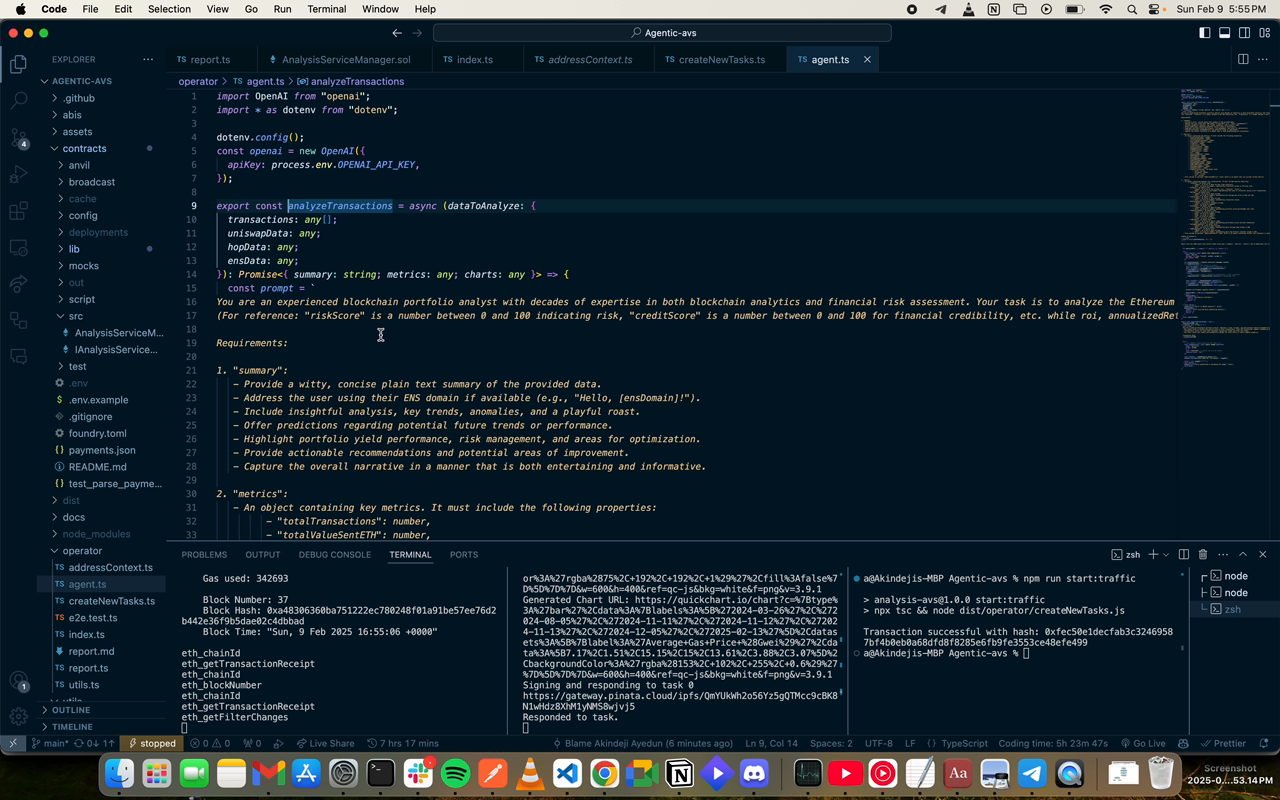
Task: Open the Customize Layout icon in title bar
Action: (1264, 33)
